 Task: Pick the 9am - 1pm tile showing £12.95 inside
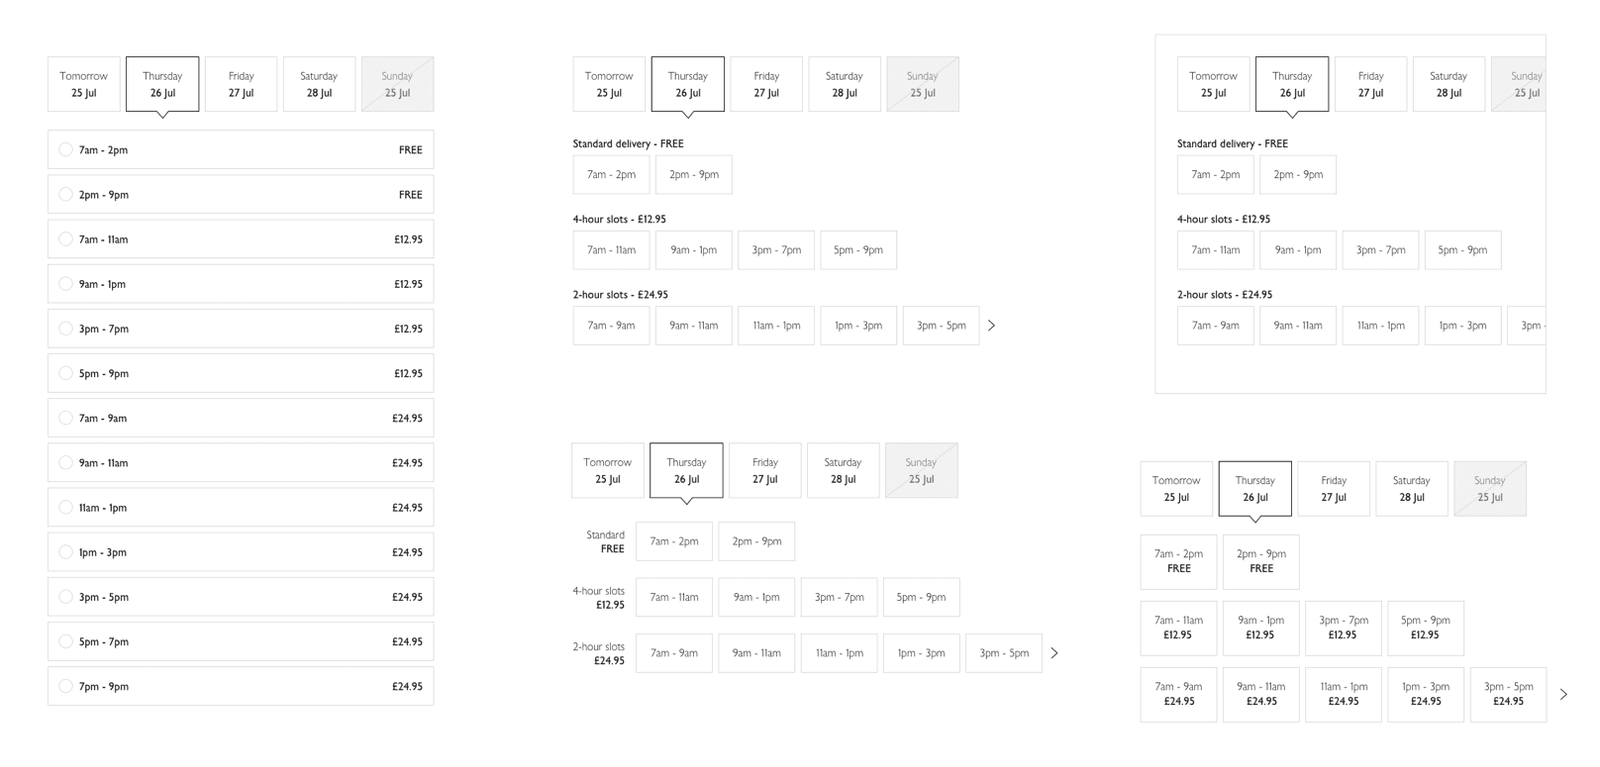point(1260,627)
